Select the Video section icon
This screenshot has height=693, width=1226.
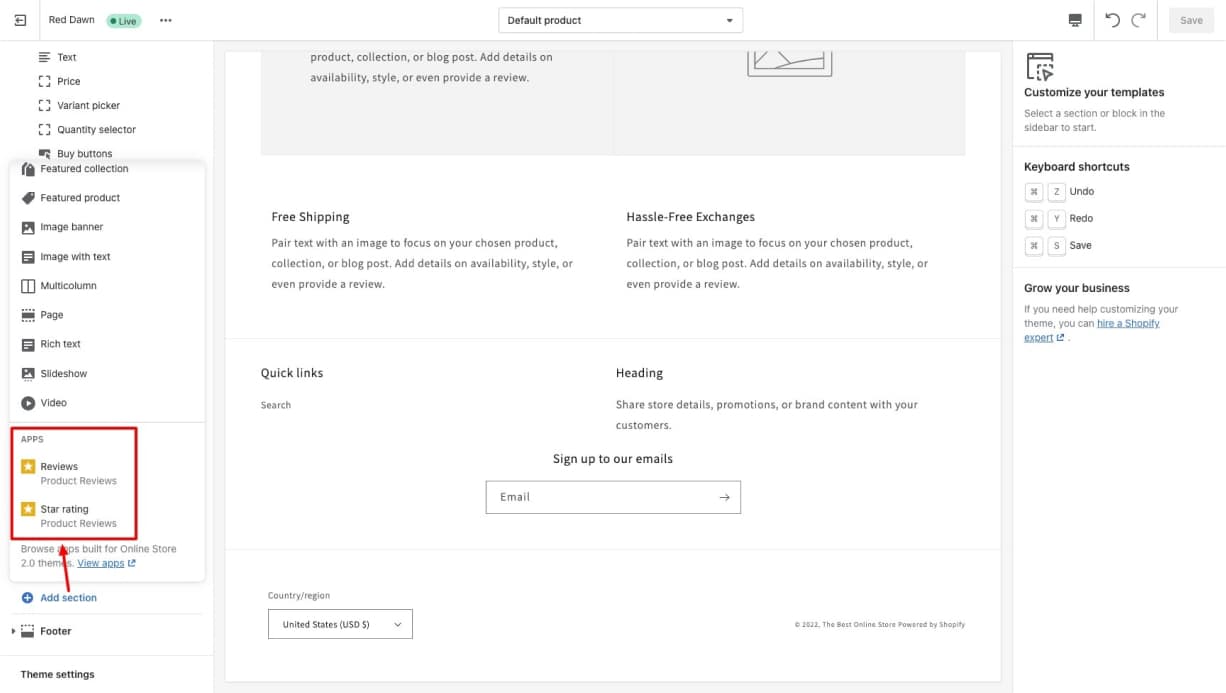point(28,403)
